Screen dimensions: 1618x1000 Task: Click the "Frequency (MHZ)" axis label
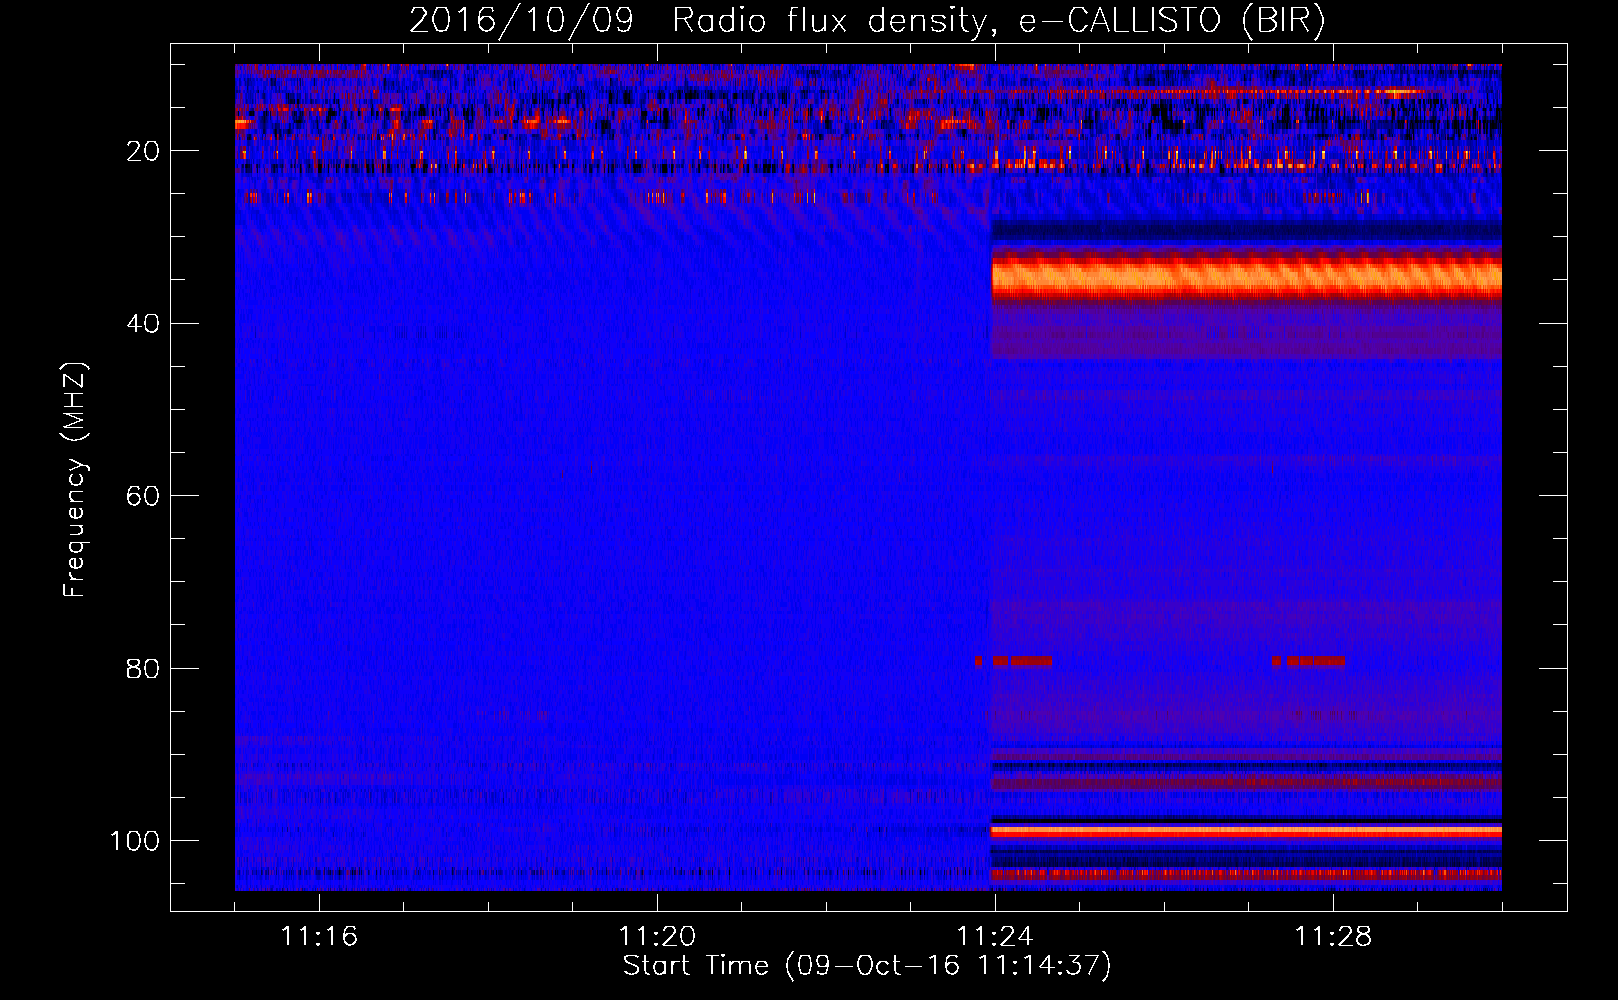click(75, 479)
